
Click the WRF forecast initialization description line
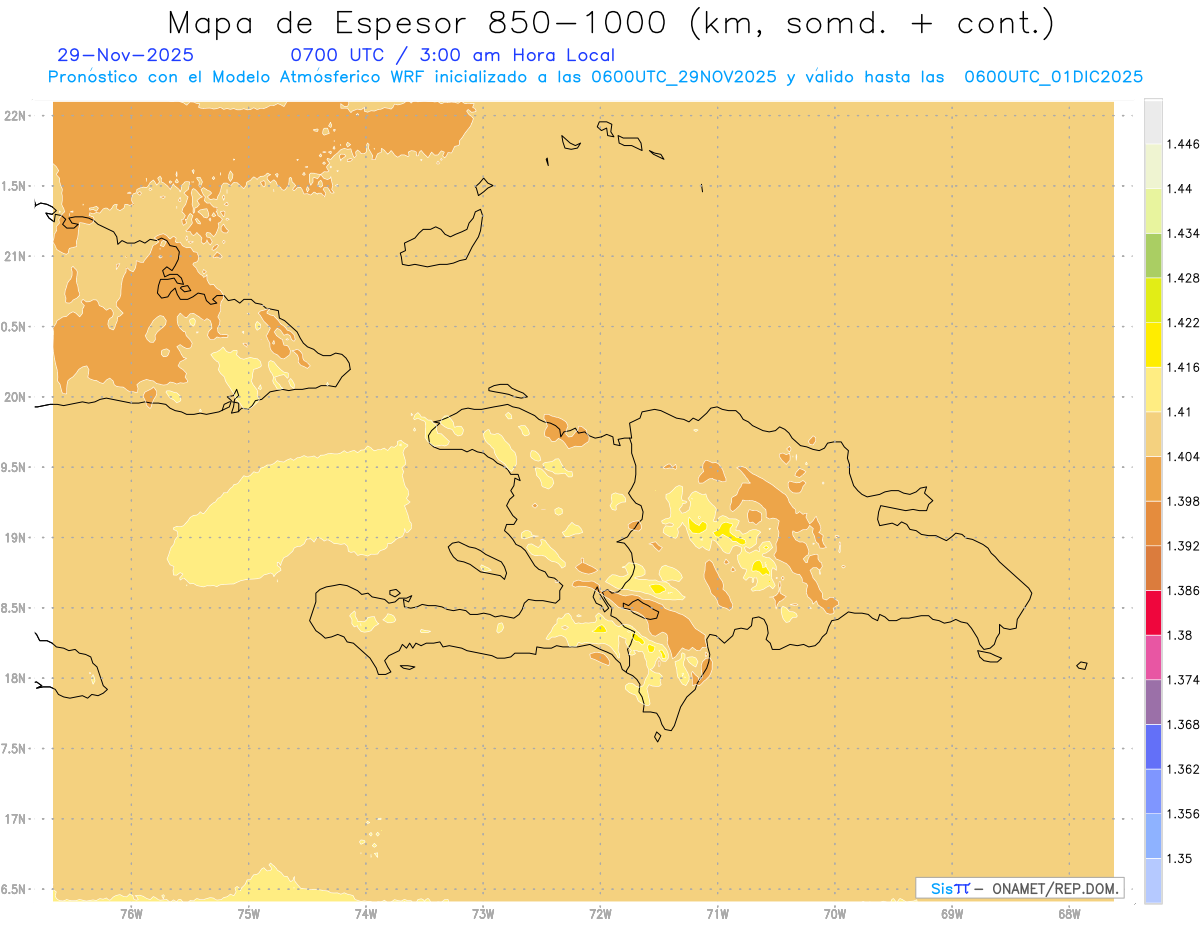pyautogui.click(x=596, y=77)
